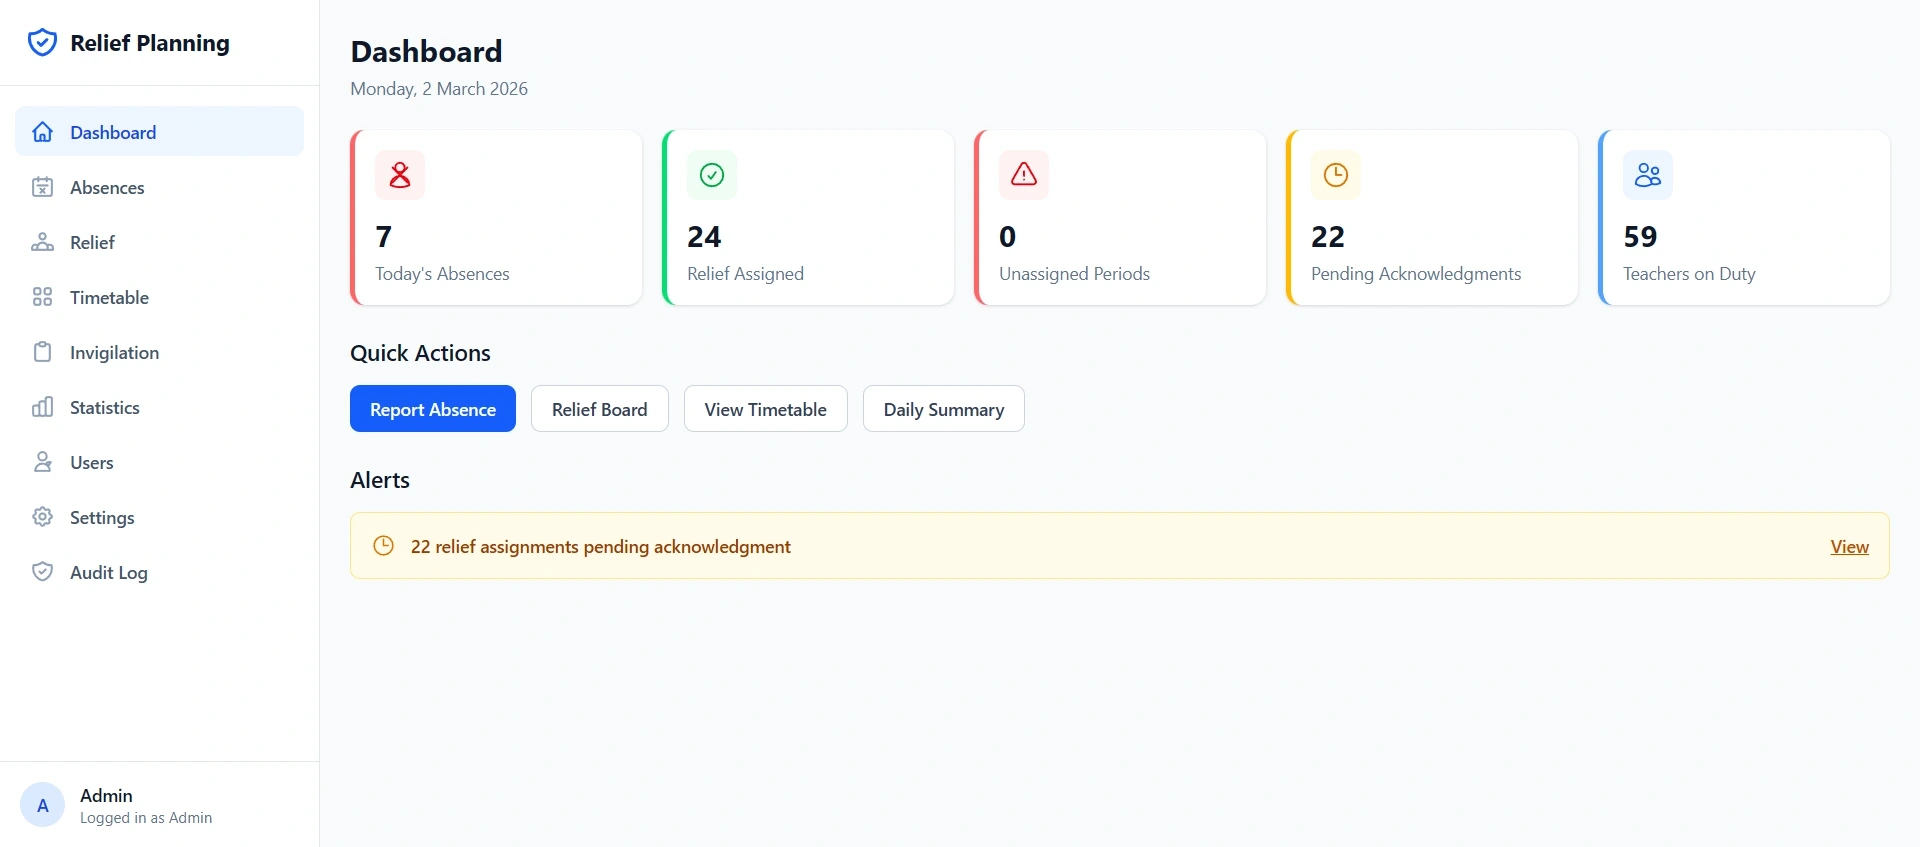This screenshot has width=1920, height=847.
Task: Click the Pending Acknowledgments label
Action: pos(1416,274)
